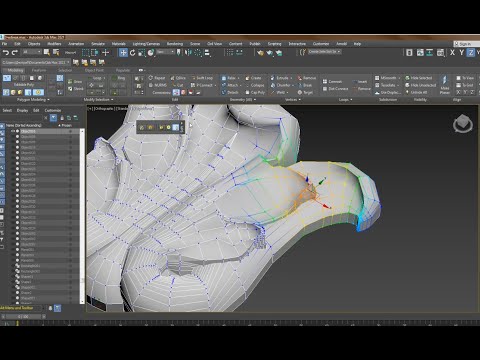Click Collapse in Geometry panel
The width and height of the screenshot is (480, 360).
(255, 85)
